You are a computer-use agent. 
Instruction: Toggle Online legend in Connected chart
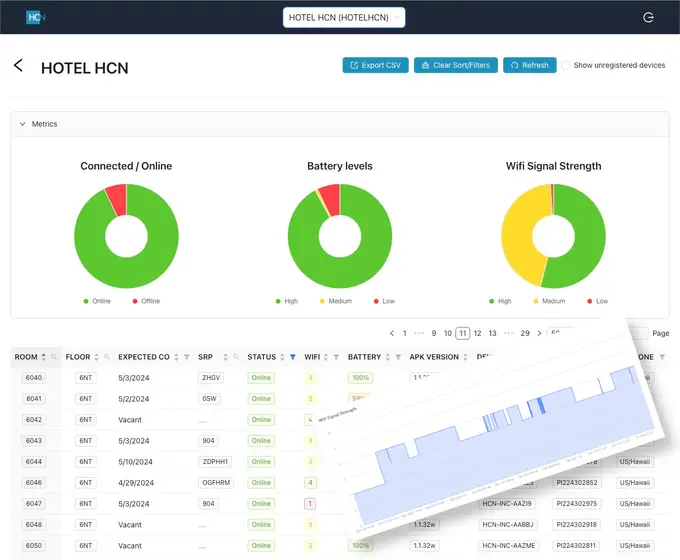coord(97,301)
